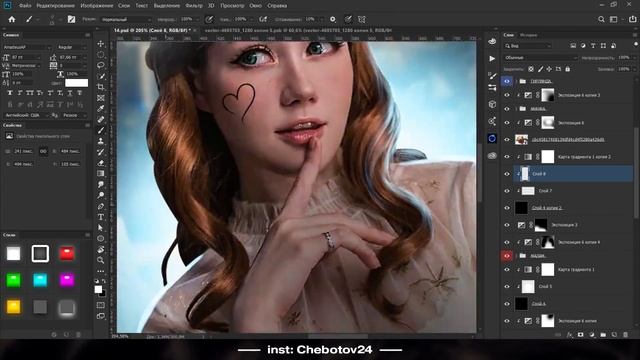
Task: Click the search icon at top right
Action: click(x=601, y=19)
